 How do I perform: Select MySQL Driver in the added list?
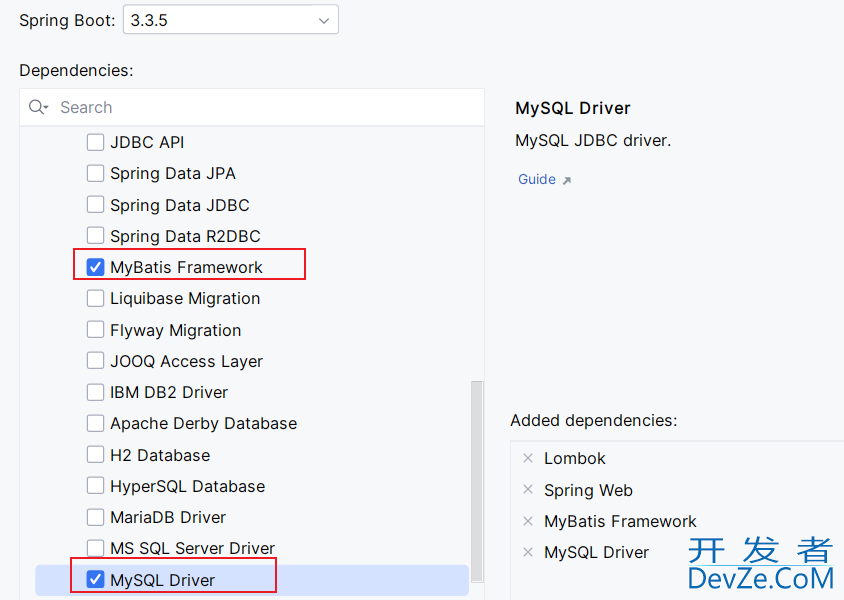pyautogui.click(x=596, y=553)
